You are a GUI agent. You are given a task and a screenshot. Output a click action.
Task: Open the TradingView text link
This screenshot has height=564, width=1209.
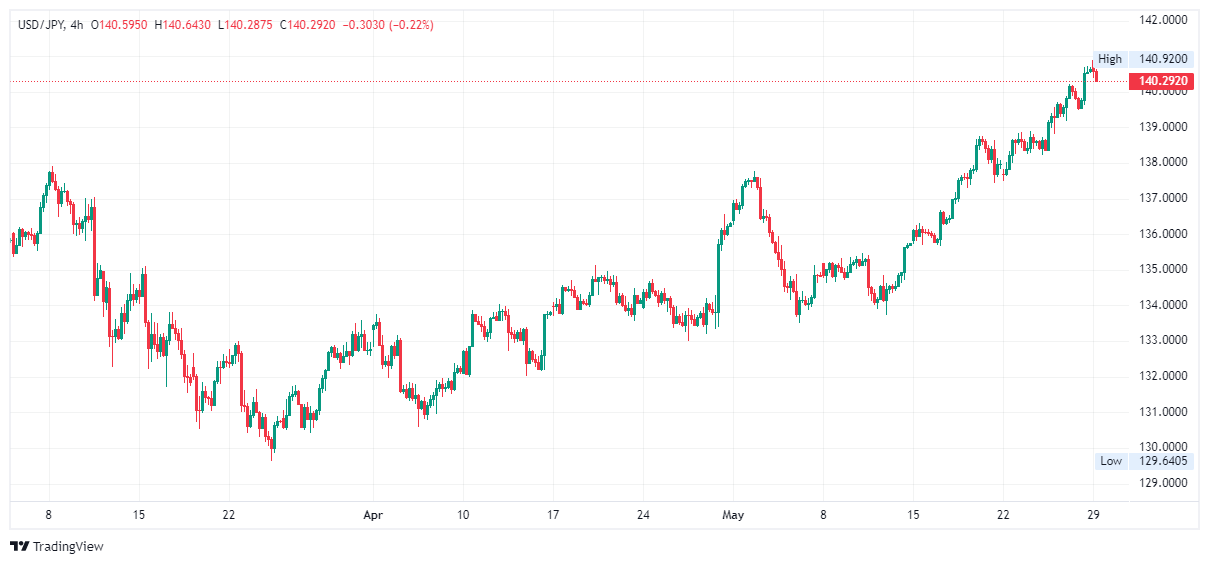[x=68, y=546]
